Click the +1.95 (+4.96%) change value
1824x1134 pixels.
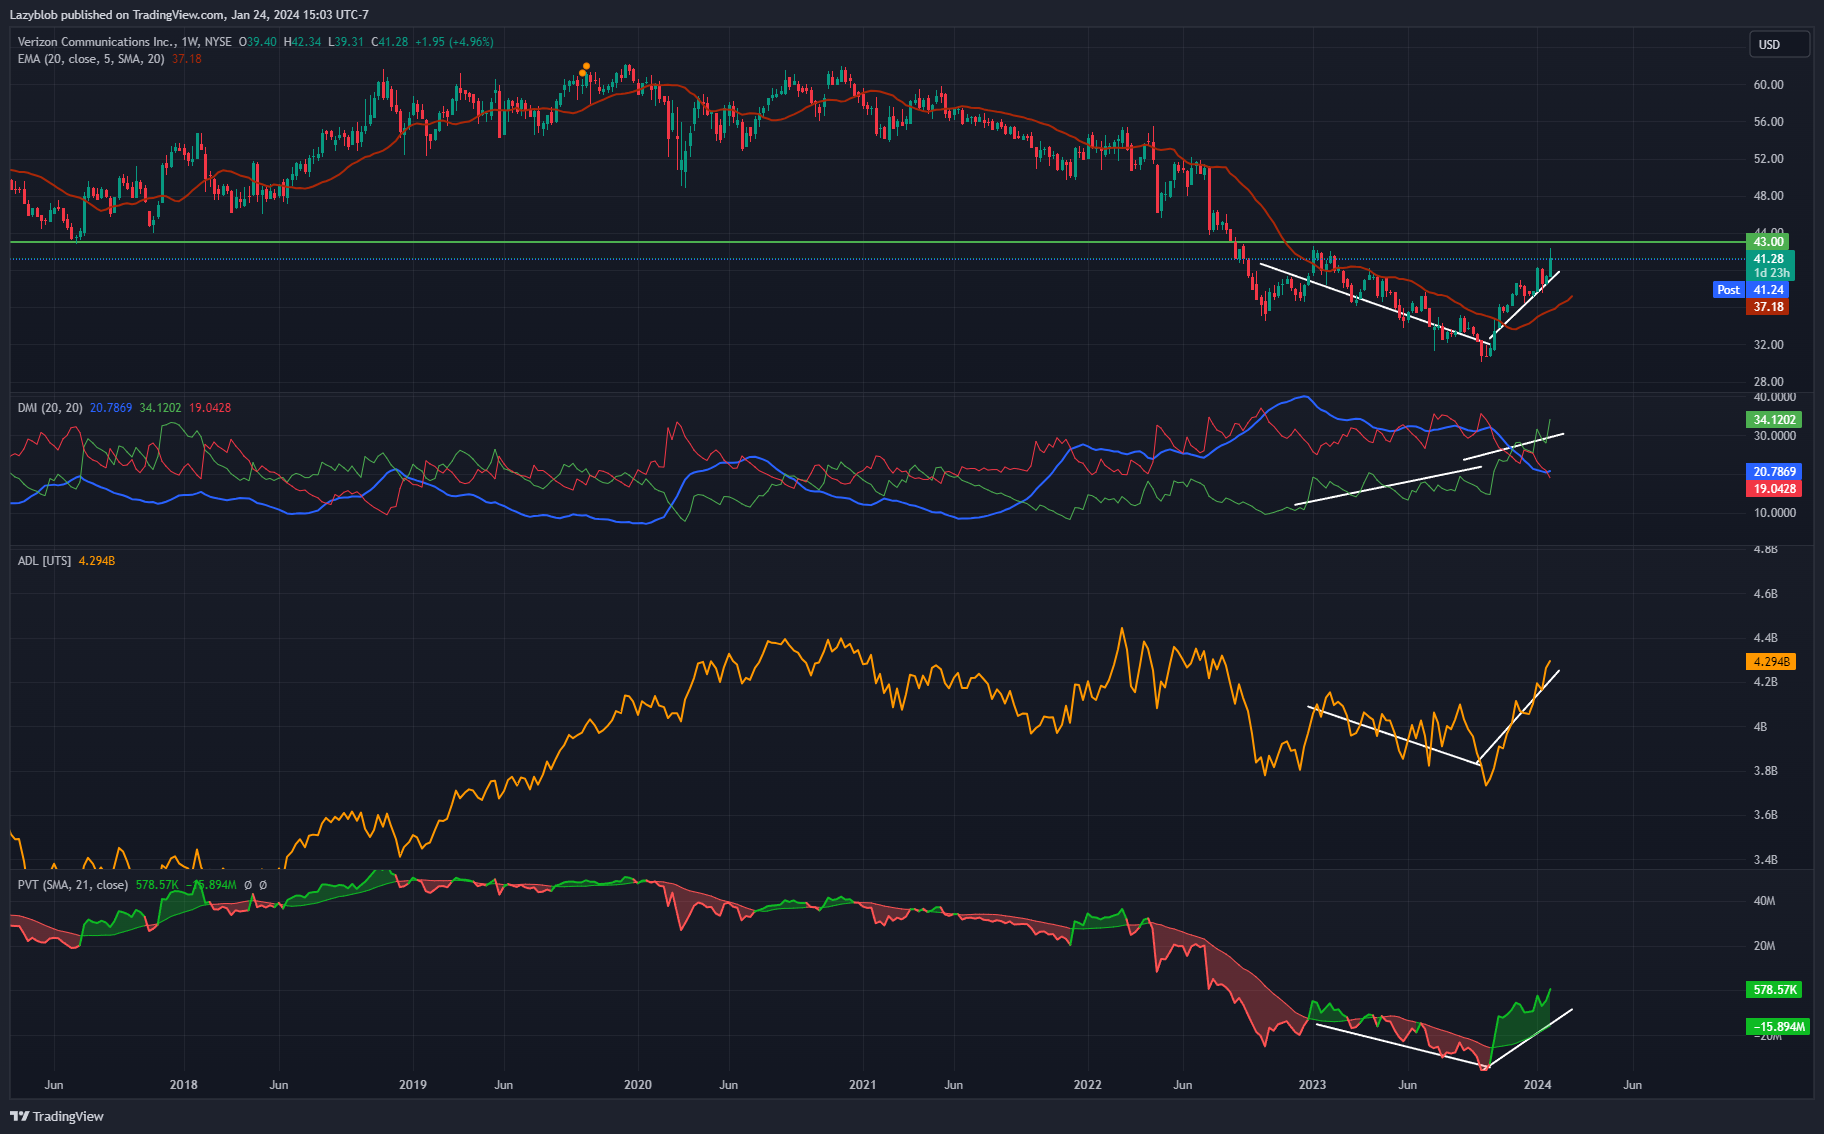(454, 42)
